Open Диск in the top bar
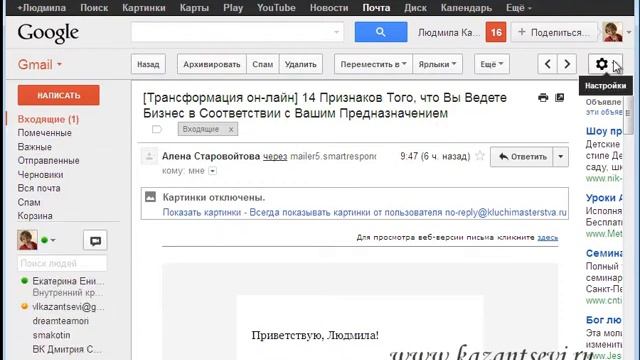 [x=415, y=8]
